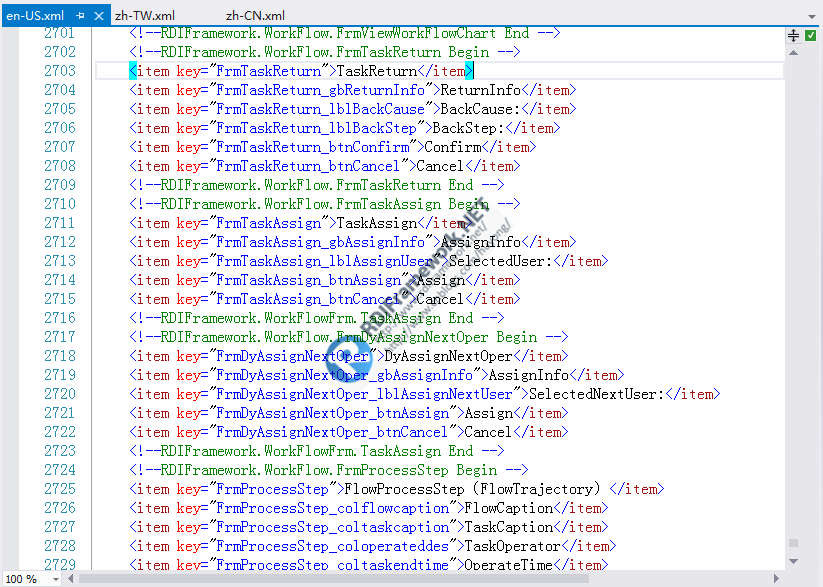
Task: Click line number 2717
Action: (60, 337)
